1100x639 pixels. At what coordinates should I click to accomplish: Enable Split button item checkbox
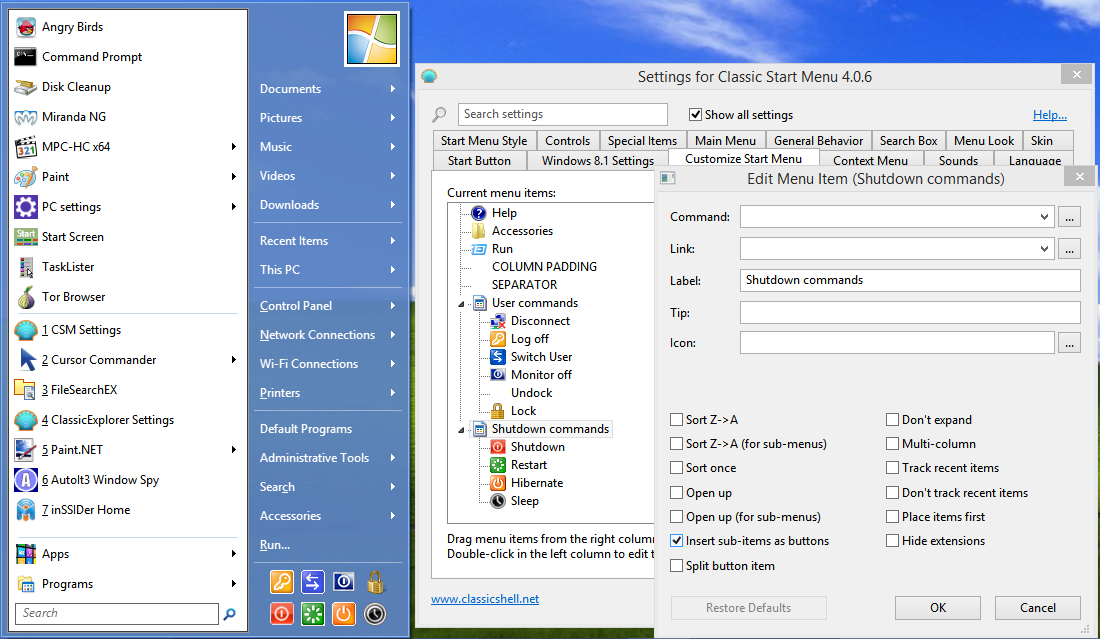[676, 565]
